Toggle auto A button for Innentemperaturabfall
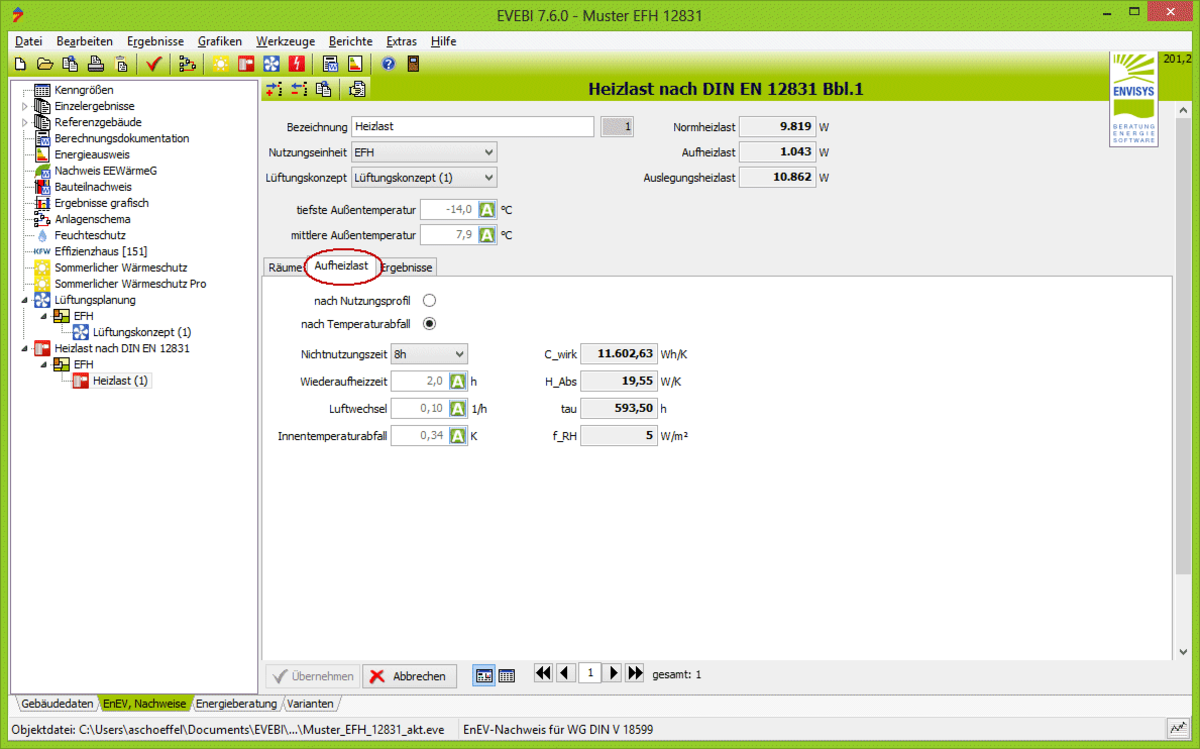The height and width of the screenshot is (749, 1200). (457, 435)
